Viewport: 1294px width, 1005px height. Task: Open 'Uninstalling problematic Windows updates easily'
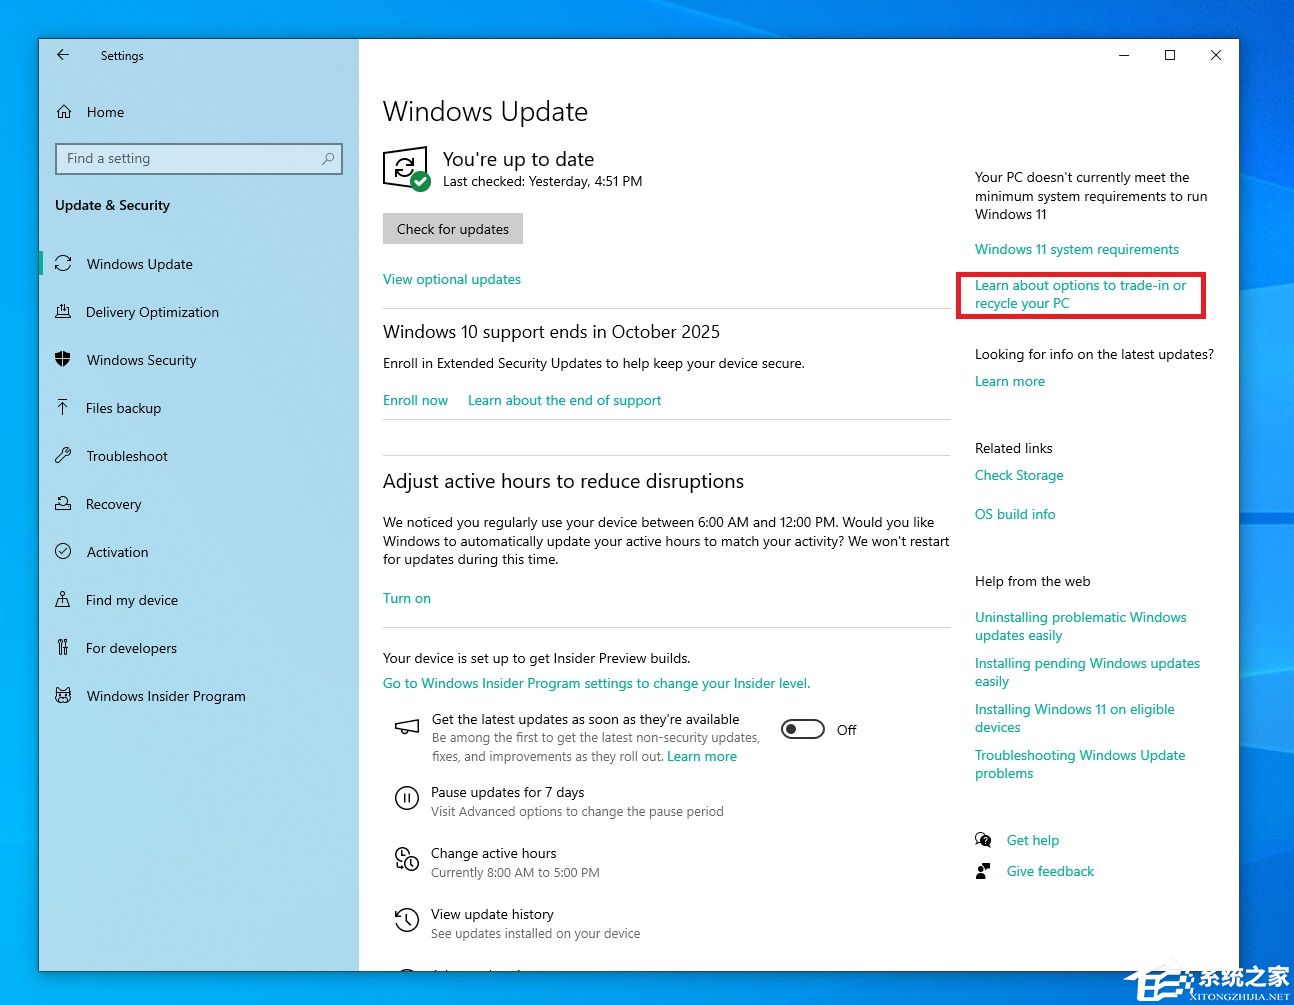(x=1081, y=626)
